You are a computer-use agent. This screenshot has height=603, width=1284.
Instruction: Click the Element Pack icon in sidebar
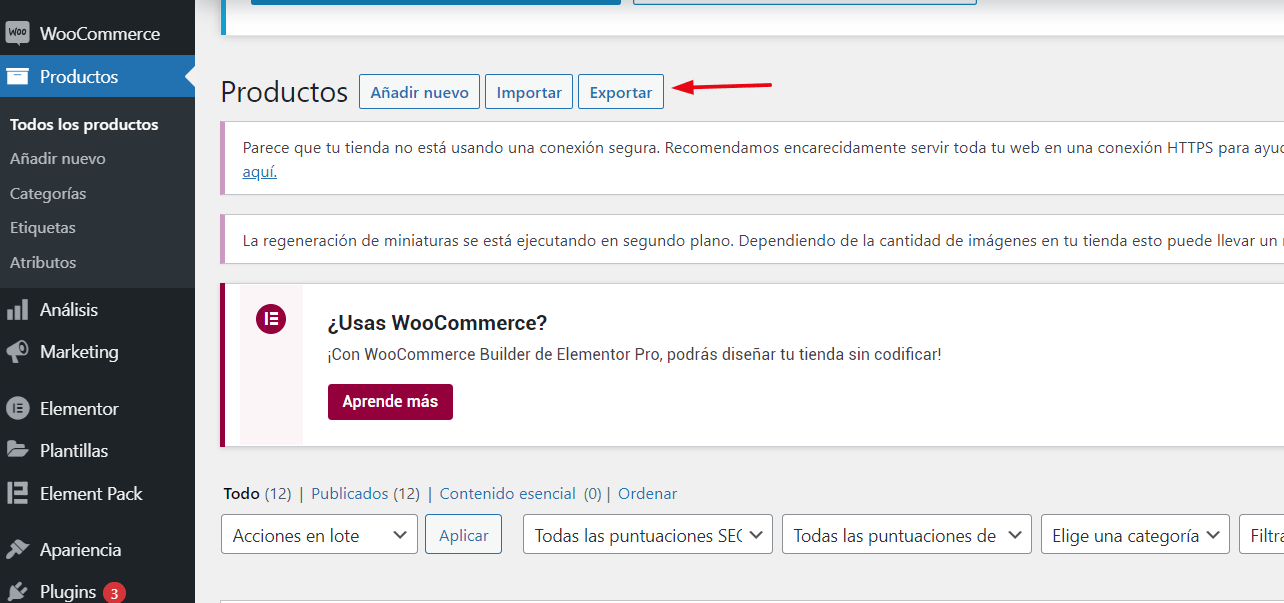point(17,493)
